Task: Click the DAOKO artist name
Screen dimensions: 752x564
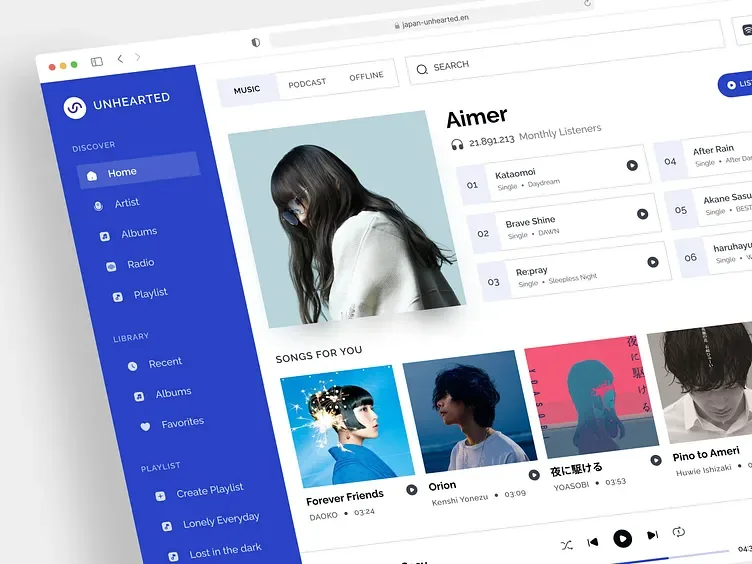Action: coord(323,517)
